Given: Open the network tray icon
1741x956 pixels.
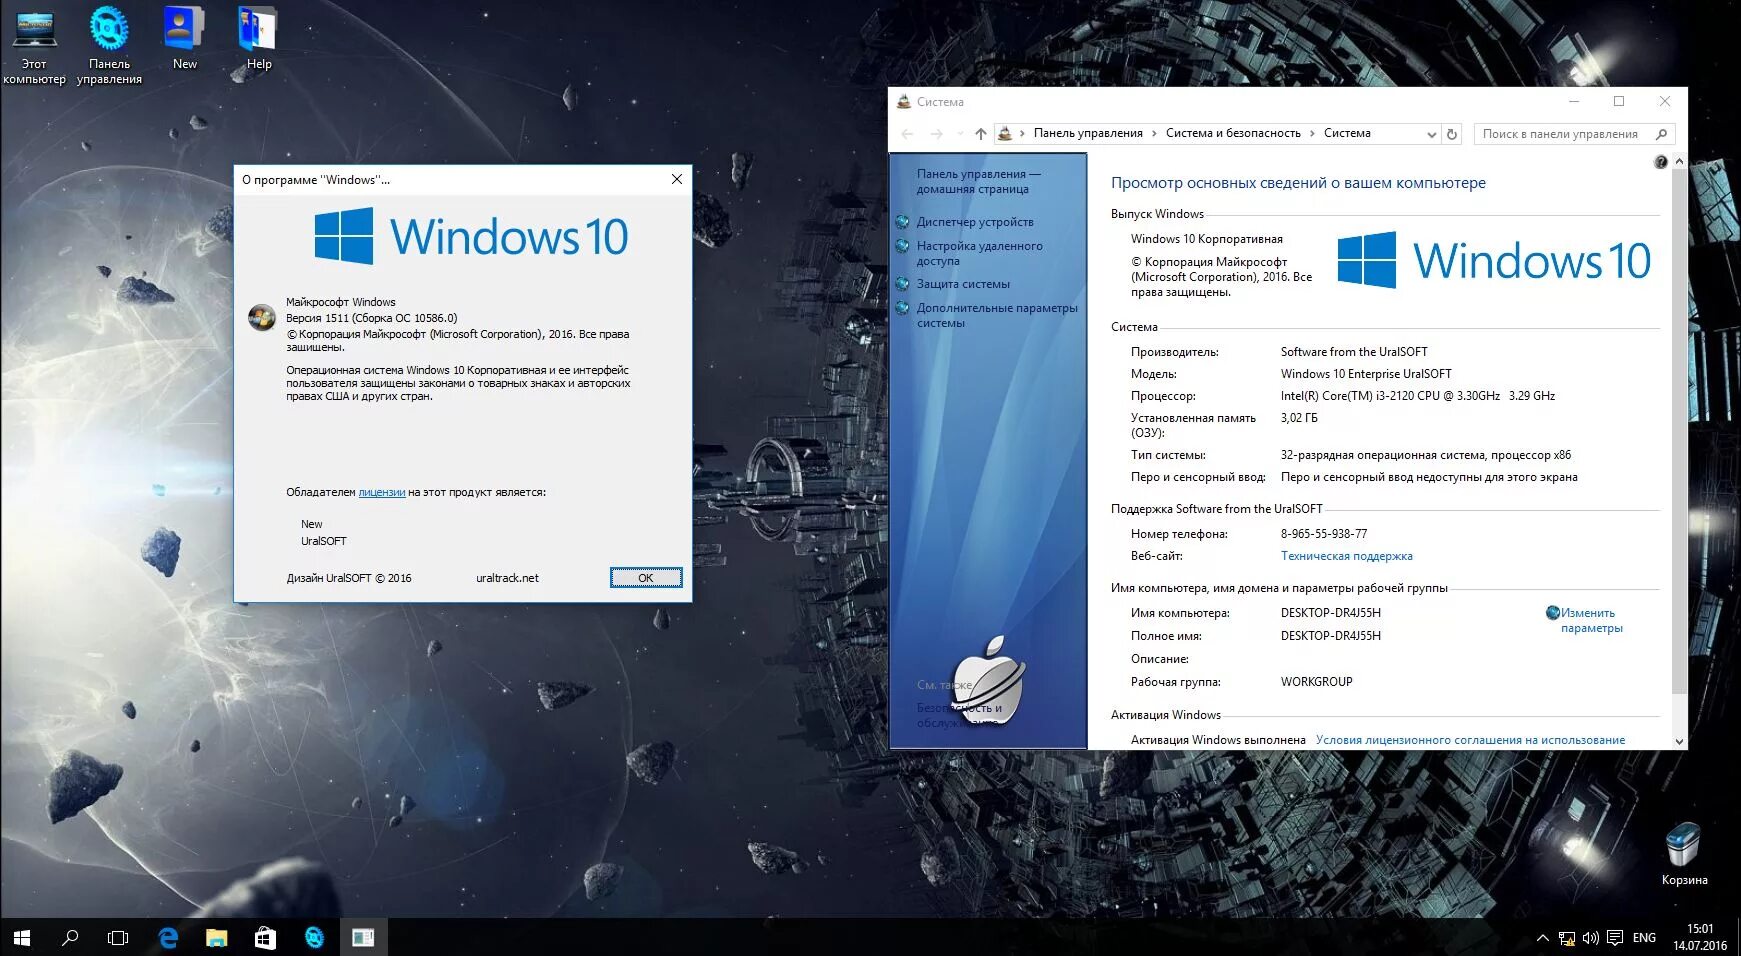Looking at the screenshot, I should (1567, 938).
